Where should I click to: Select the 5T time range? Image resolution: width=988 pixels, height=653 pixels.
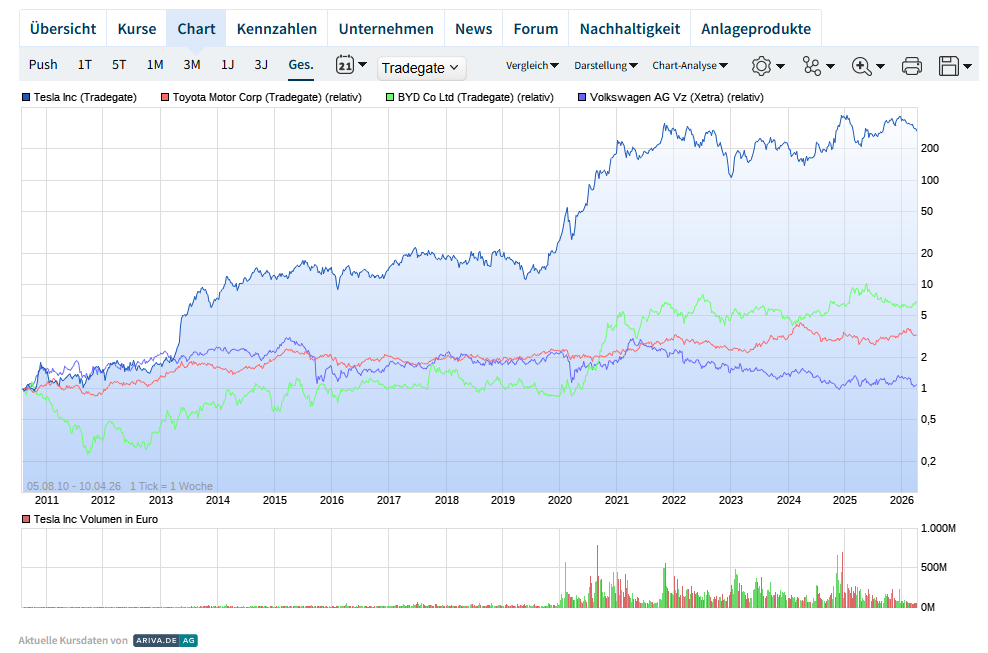coord(119,65)
